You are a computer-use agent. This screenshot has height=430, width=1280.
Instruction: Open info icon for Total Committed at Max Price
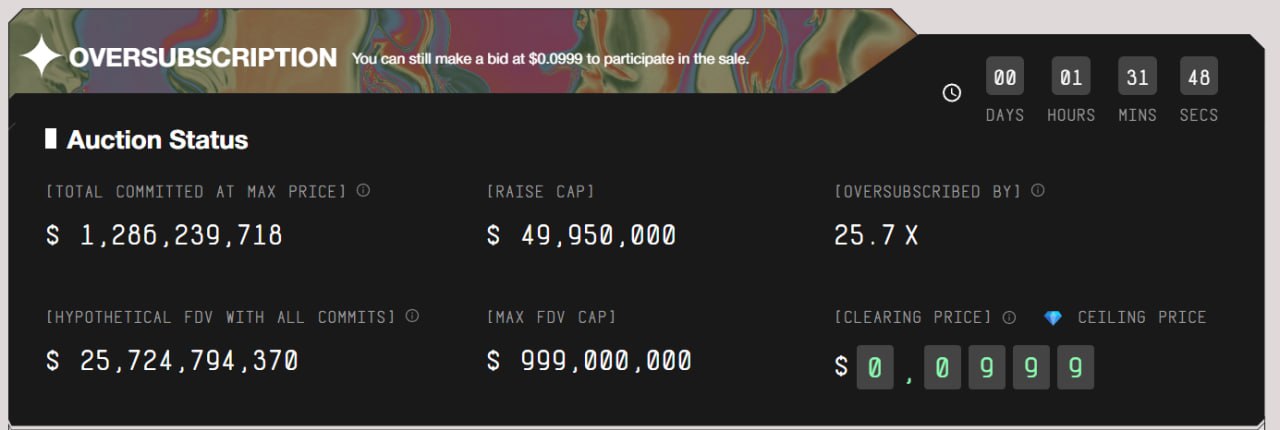[363, 190]
